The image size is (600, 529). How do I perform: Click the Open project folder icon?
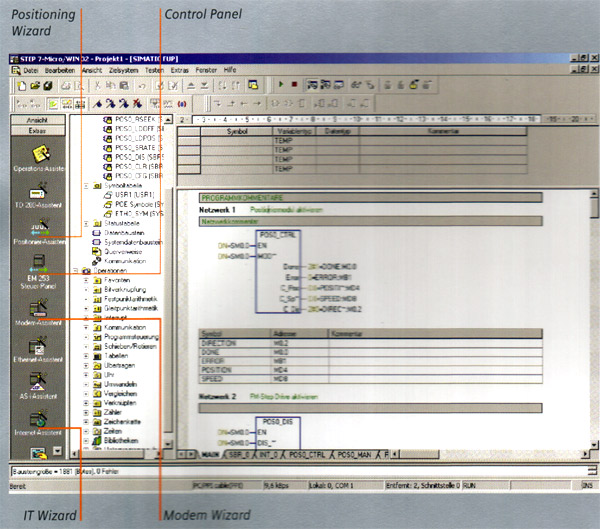click(35, 85)
